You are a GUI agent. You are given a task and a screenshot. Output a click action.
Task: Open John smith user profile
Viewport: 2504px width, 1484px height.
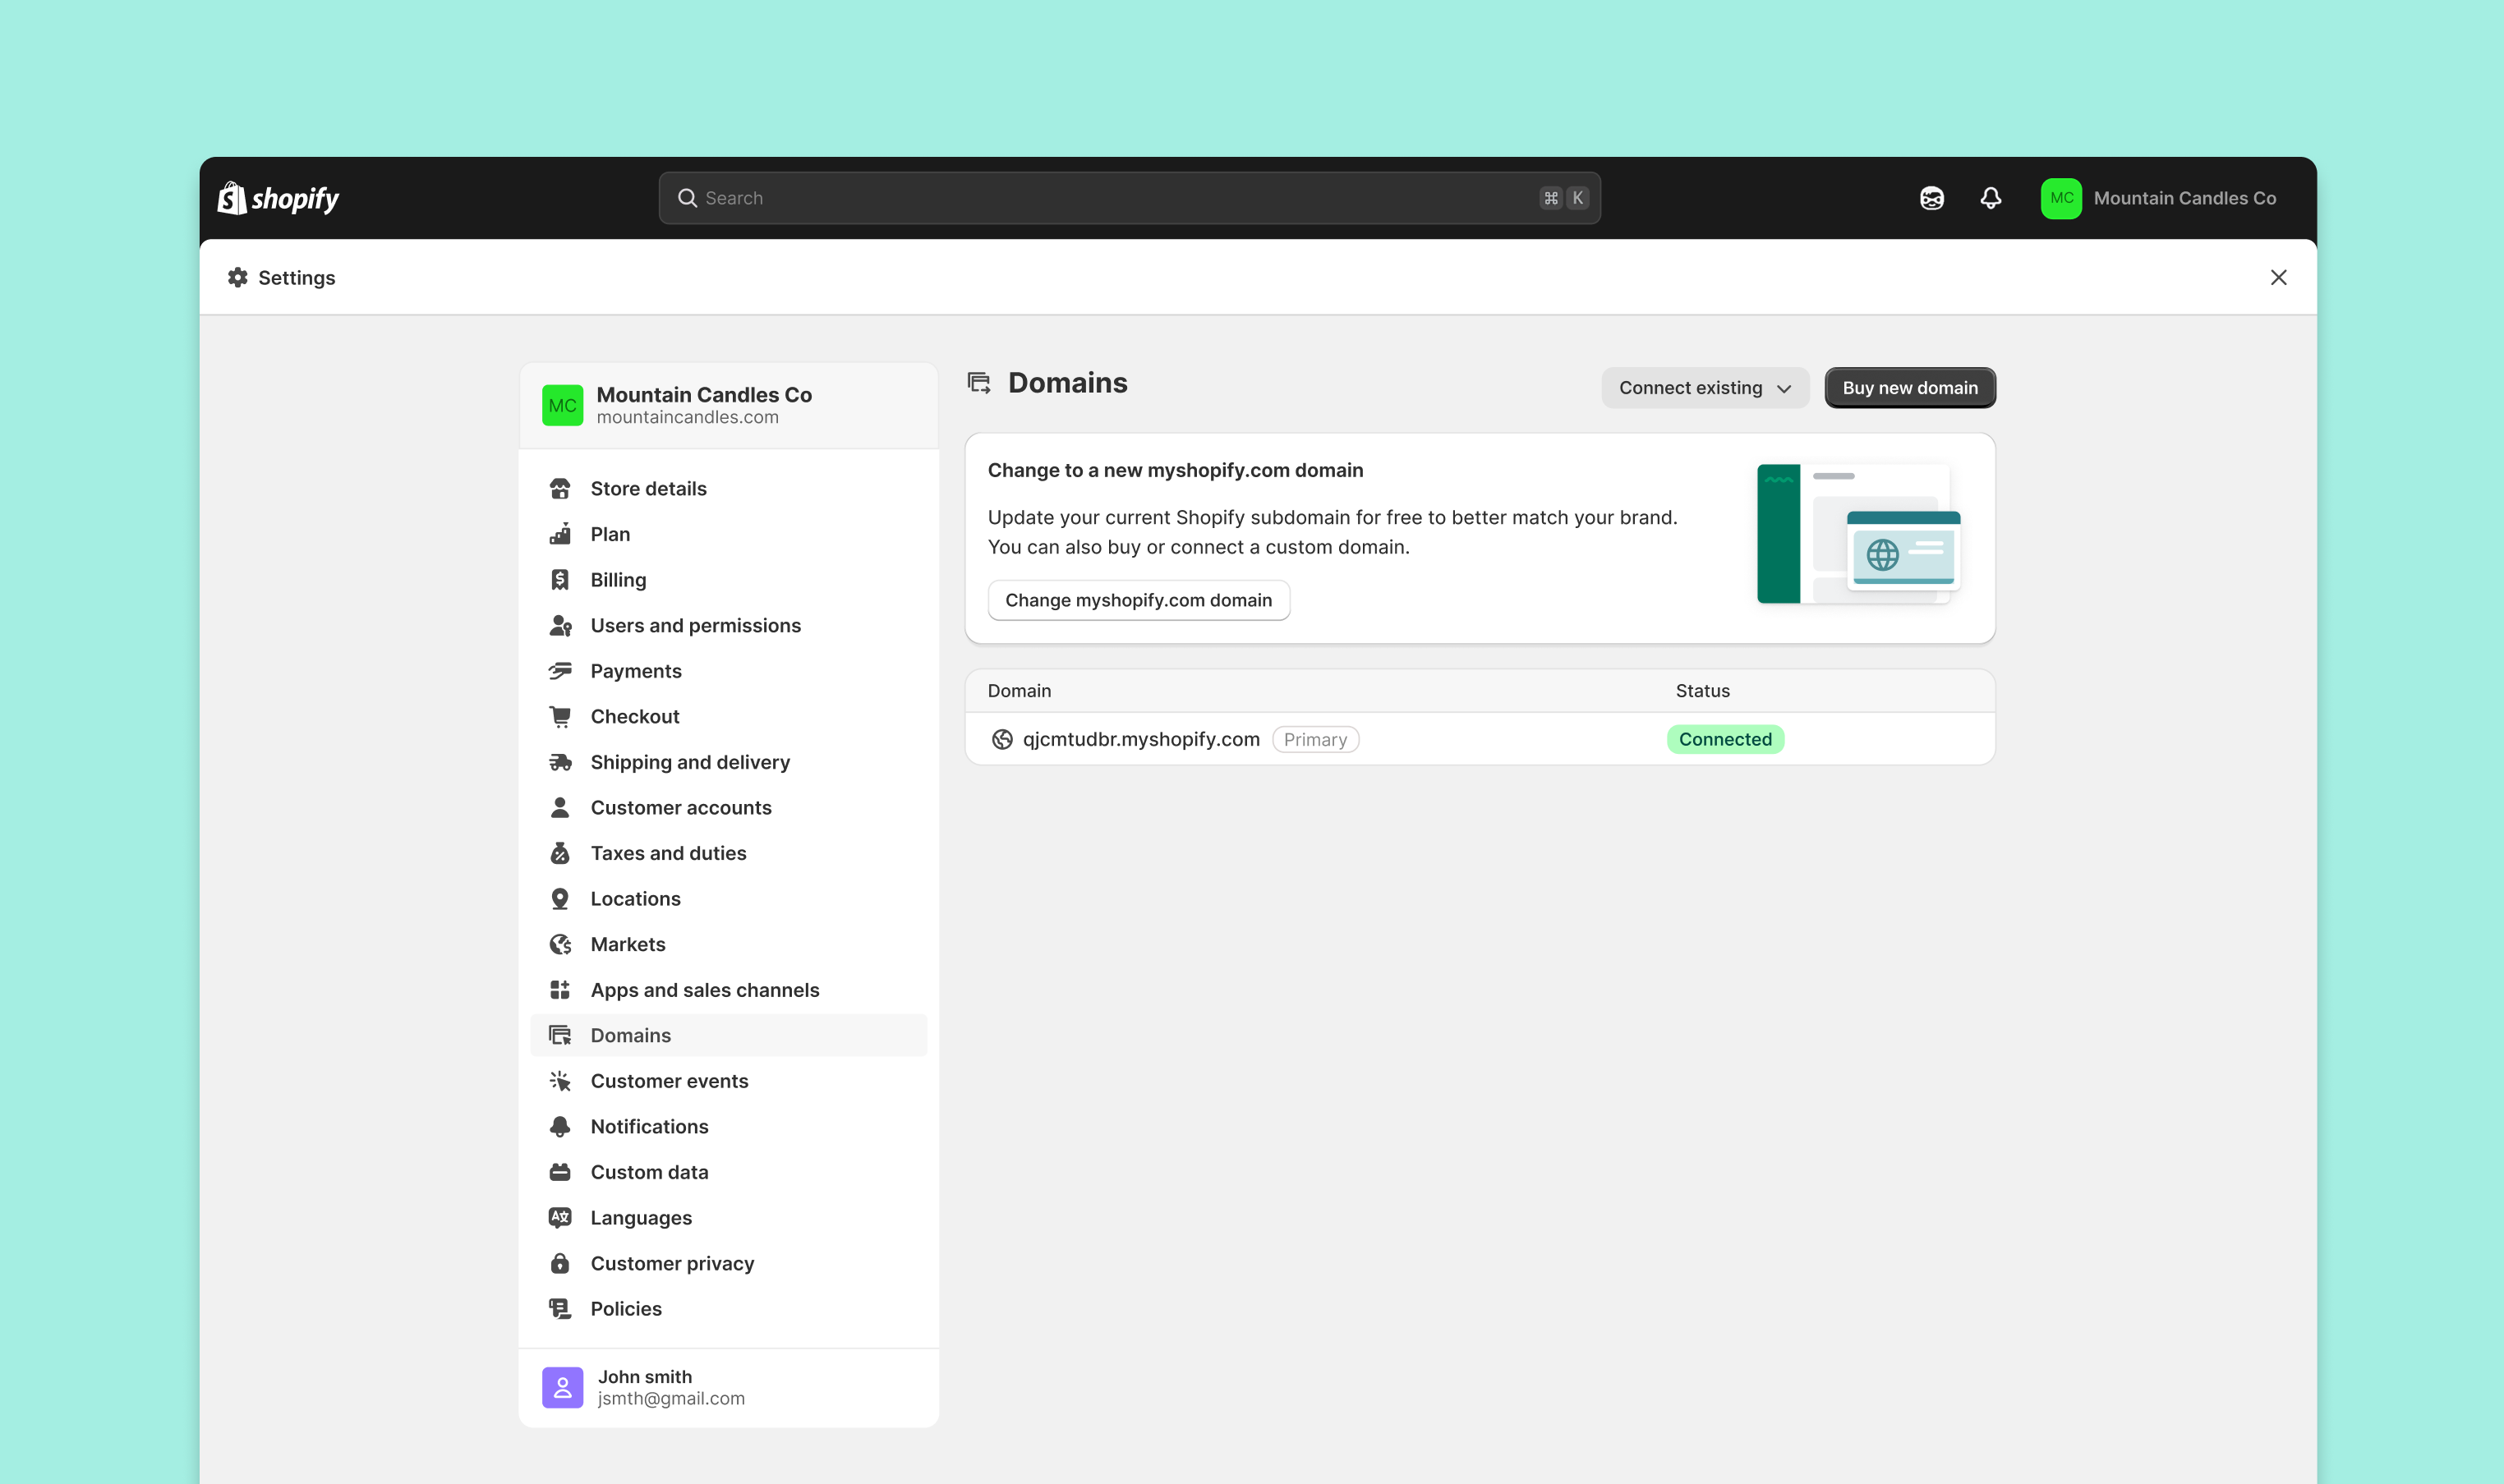click(x=728, y=1387)
